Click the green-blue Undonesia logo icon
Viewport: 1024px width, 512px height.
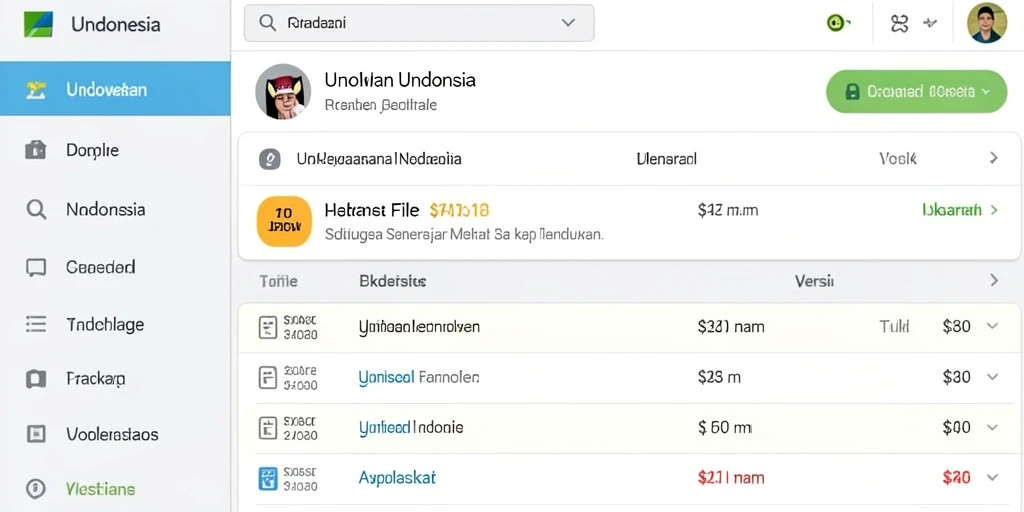[39, 25]
